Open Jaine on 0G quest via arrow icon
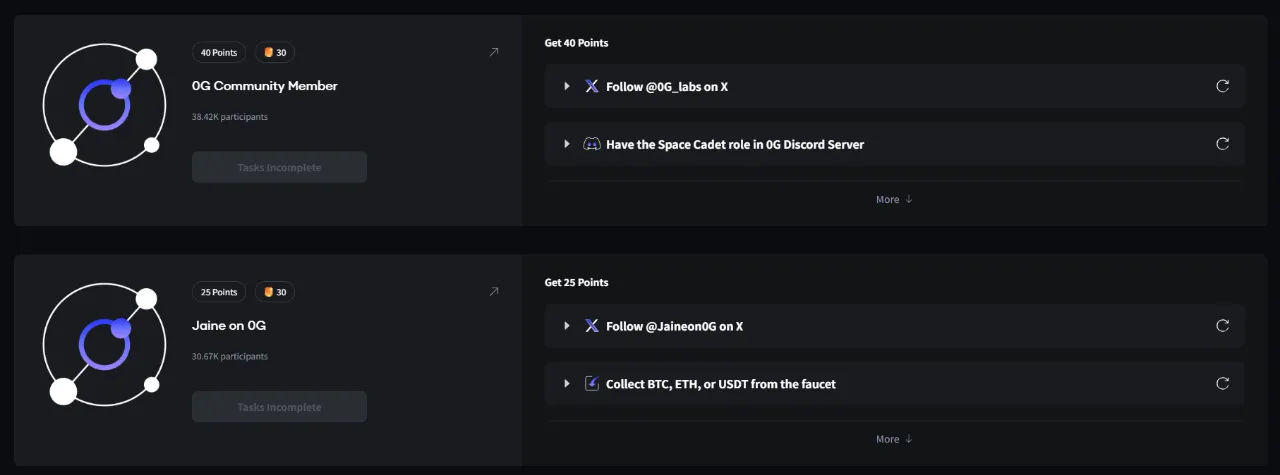 tap(493, 292)
